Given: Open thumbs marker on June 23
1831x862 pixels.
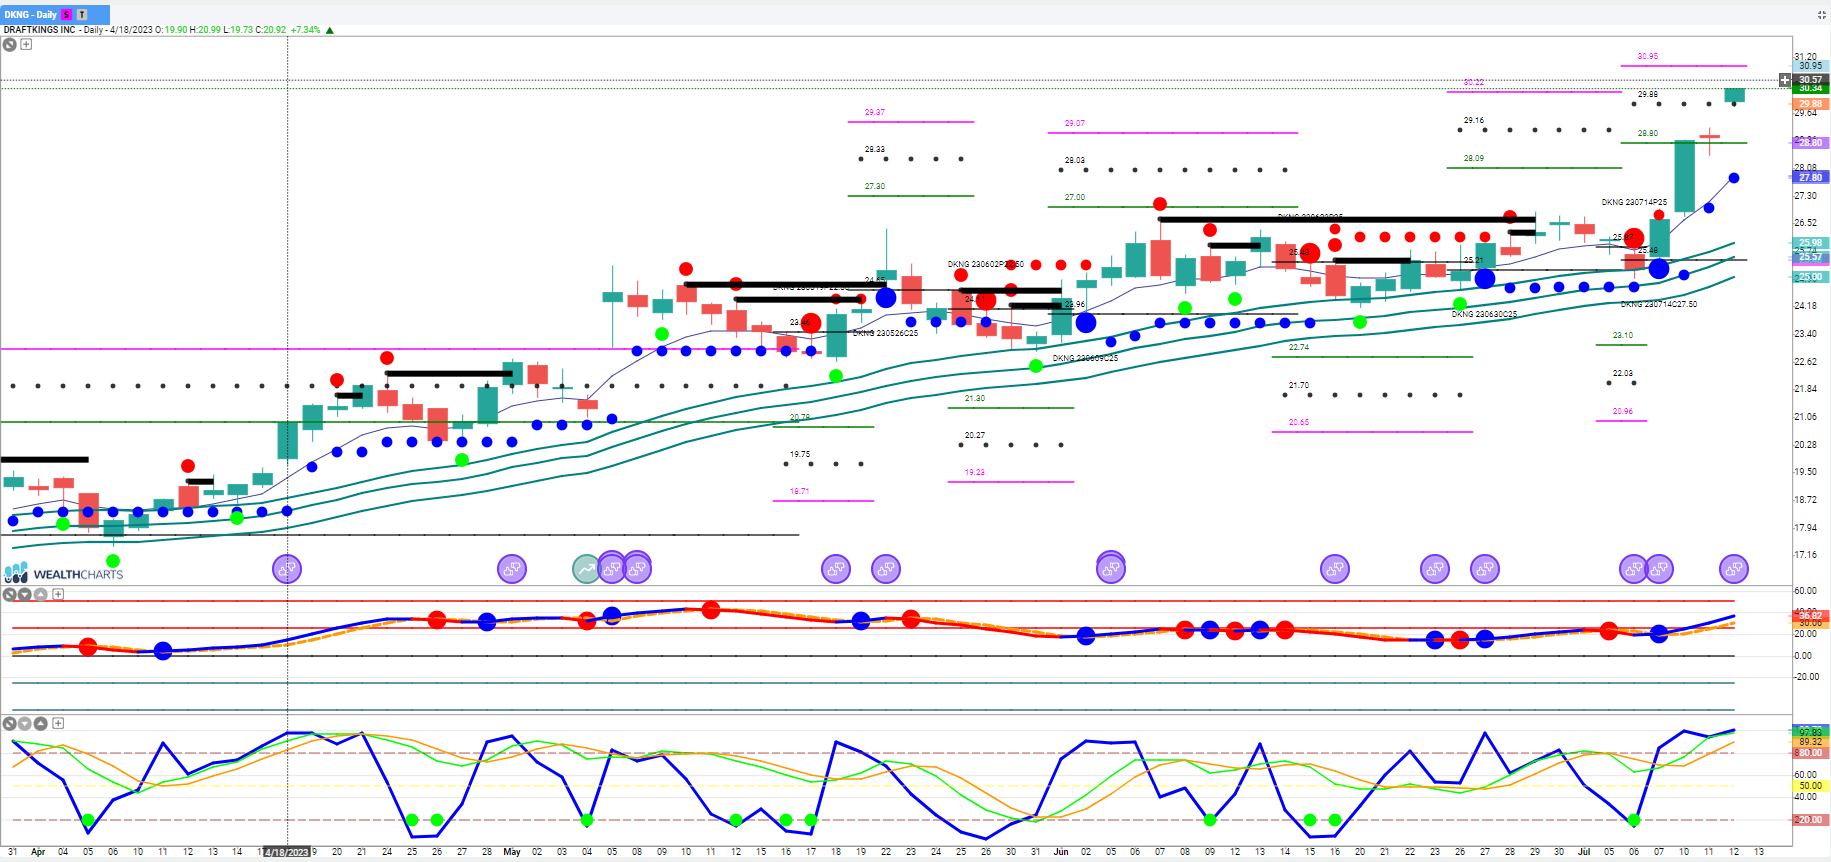Looking at the screenshot, I should pos(1435,569).
